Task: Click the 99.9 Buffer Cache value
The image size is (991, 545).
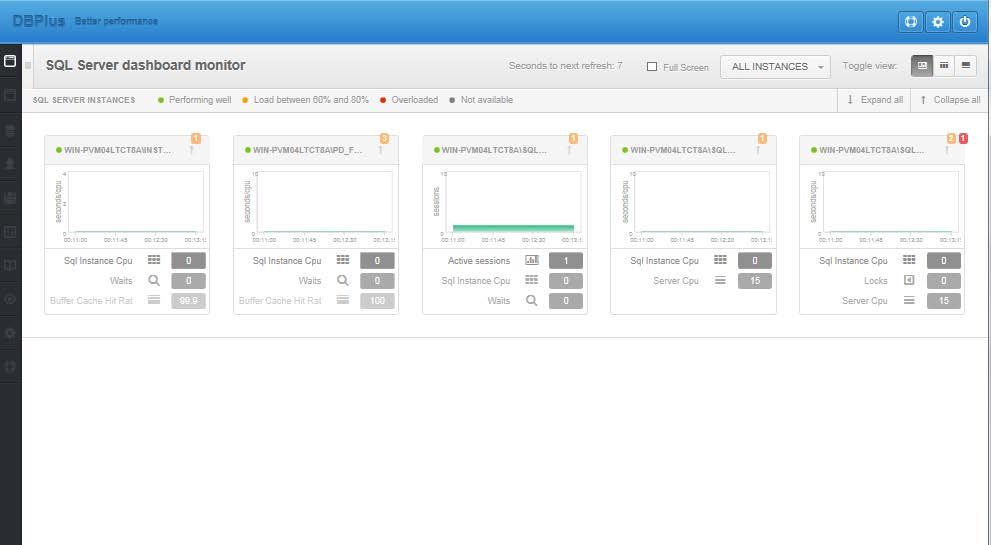Action: 188,300
